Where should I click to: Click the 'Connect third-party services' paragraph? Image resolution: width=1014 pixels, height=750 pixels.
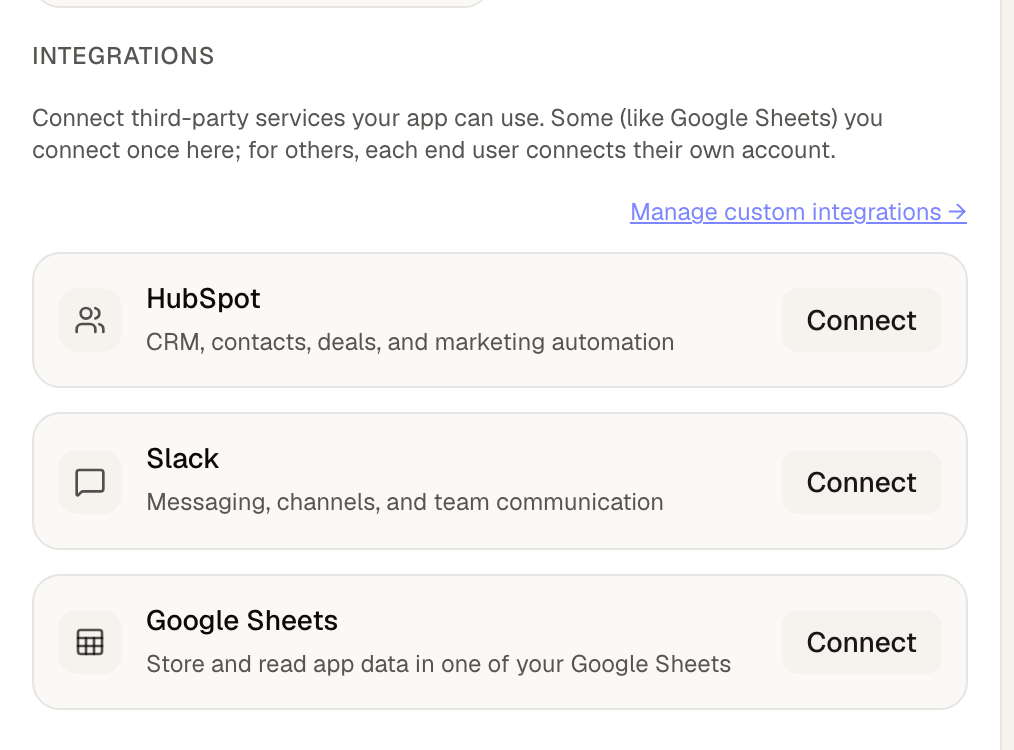457,134
